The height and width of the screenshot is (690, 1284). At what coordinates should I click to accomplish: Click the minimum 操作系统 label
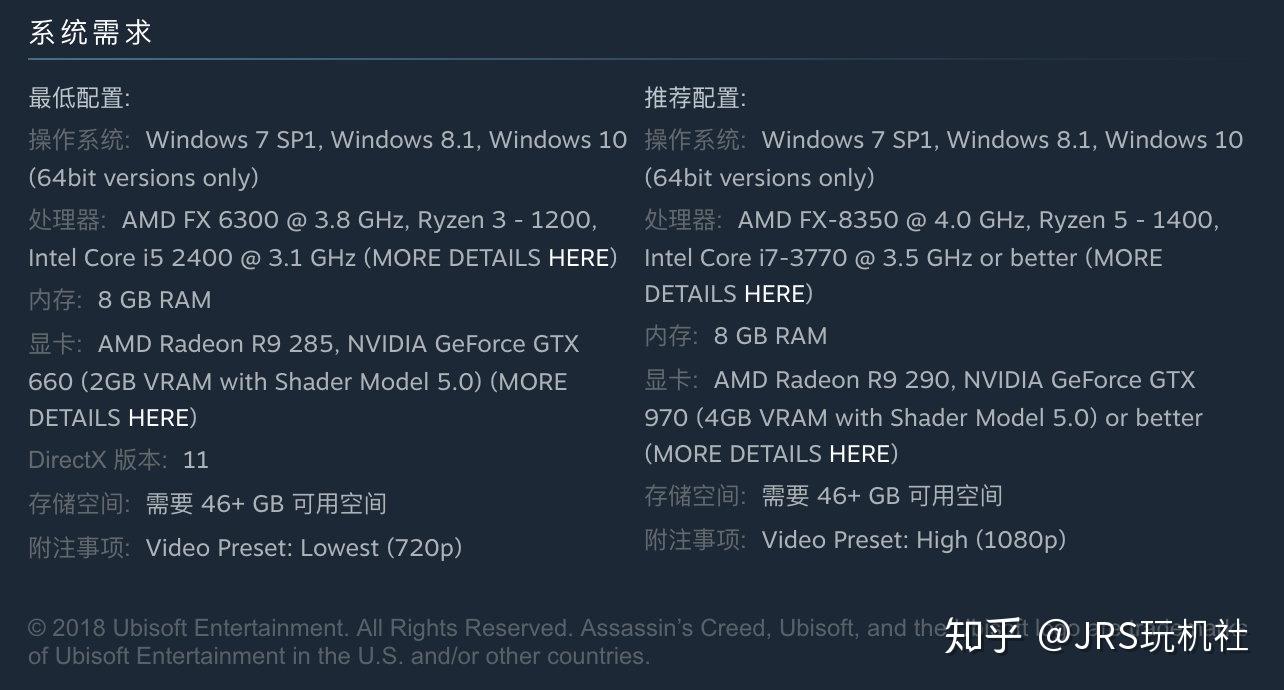point(79,140)
